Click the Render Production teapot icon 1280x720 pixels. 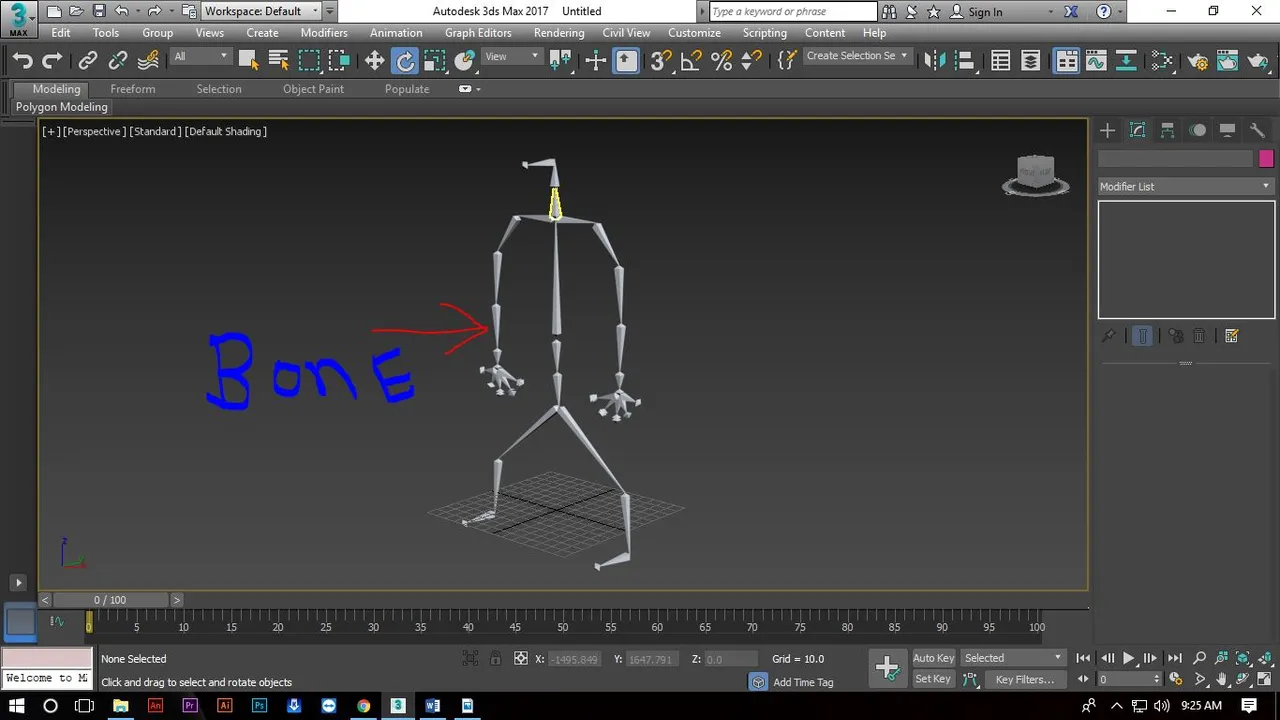[x=1257, y=61]
